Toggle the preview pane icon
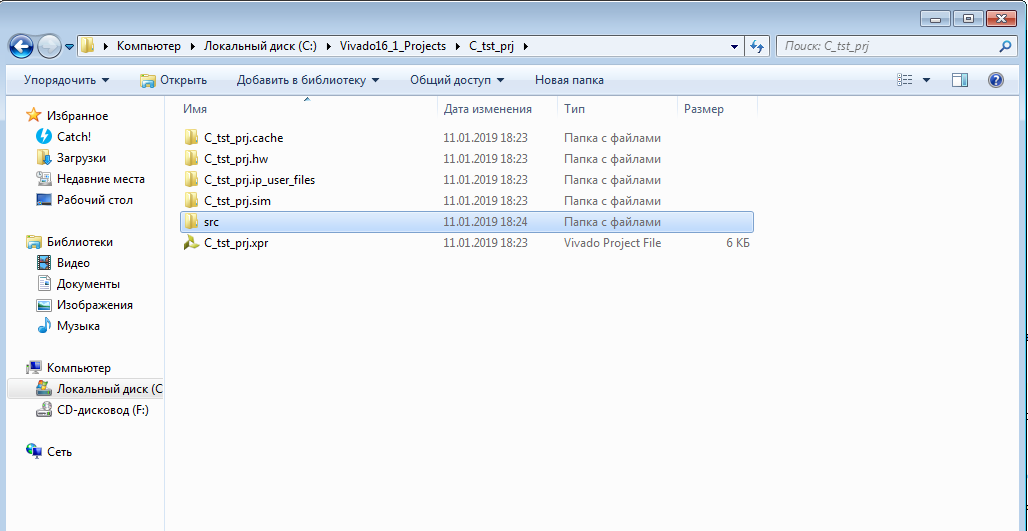1028x531 pixels. pyautogui.click(x=959, y=80)
